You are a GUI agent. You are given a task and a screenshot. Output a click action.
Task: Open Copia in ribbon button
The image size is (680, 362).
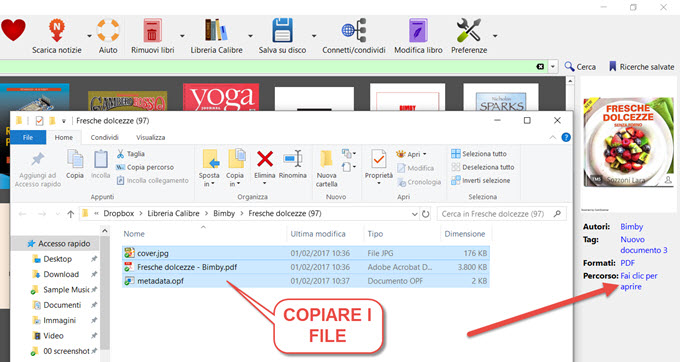[x=235, y=168]
